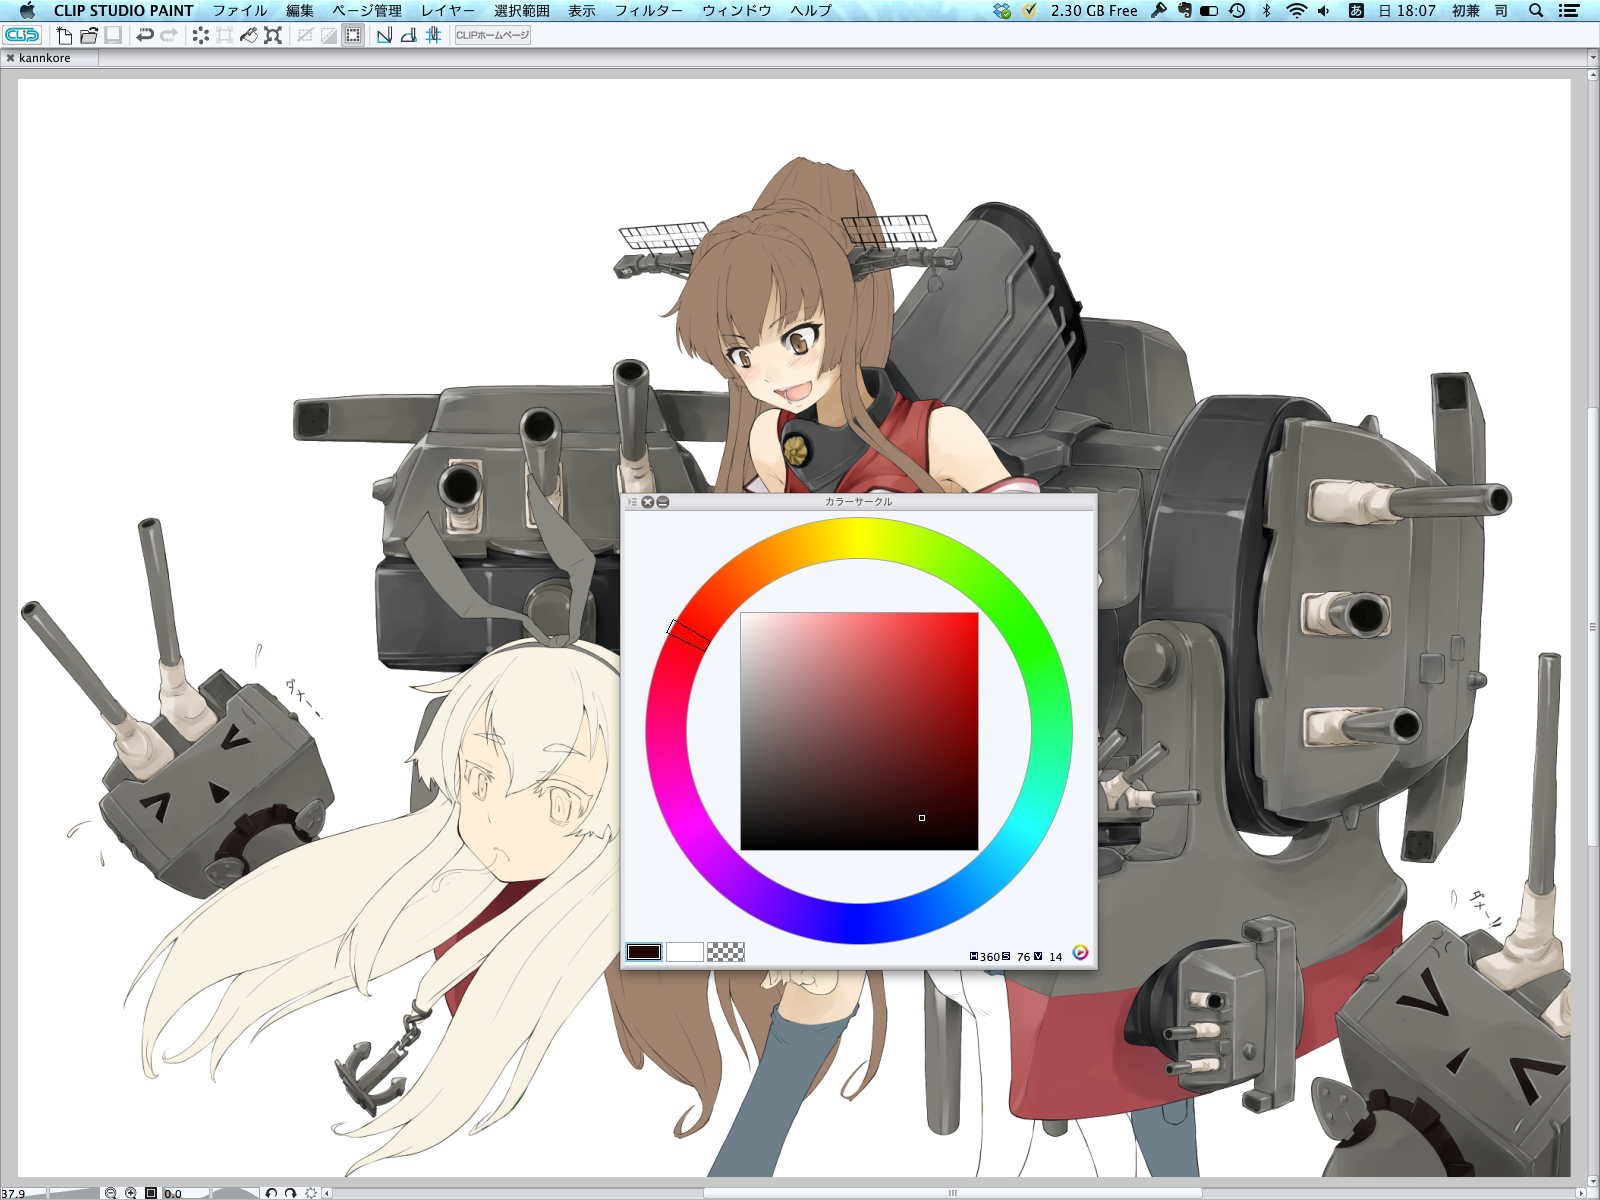Image resolution: width=1600 pixels, height=1200 pixels.
Task: Select the transparent color swatch
Action: (x=726, y=952)
